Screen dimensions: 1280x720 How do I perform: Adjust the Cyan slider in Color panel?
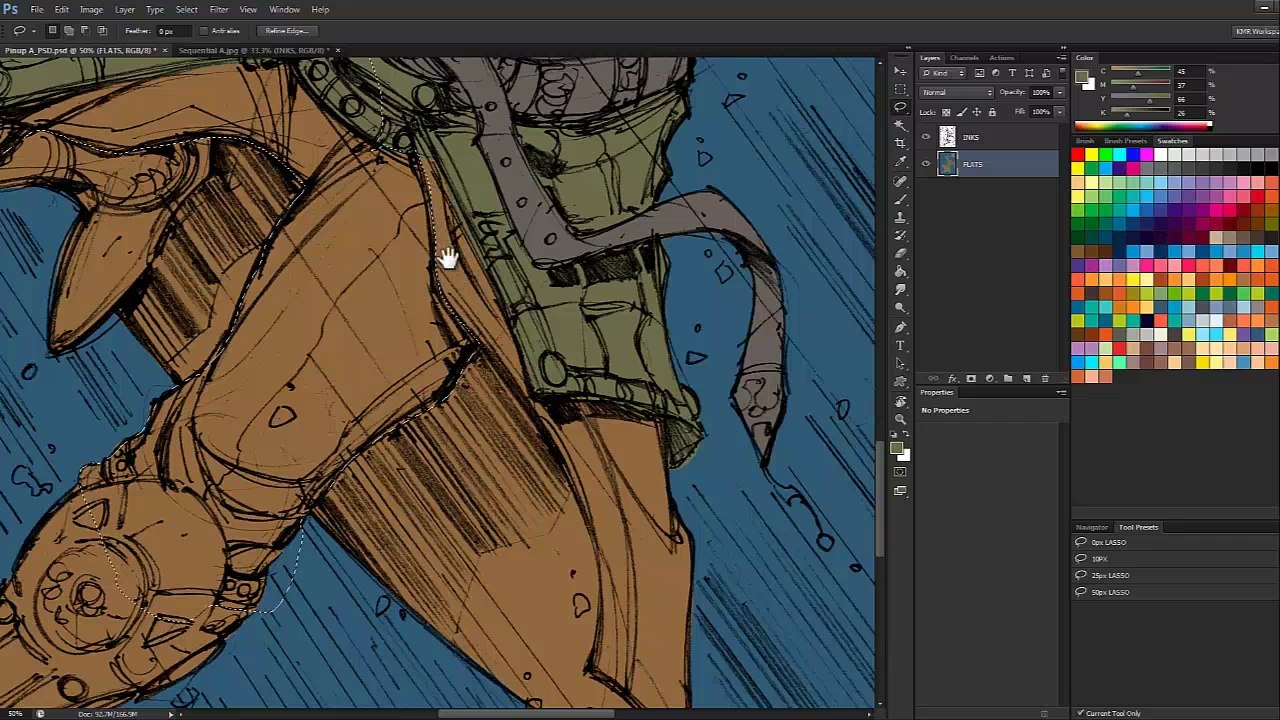(x=1137, y=72)
